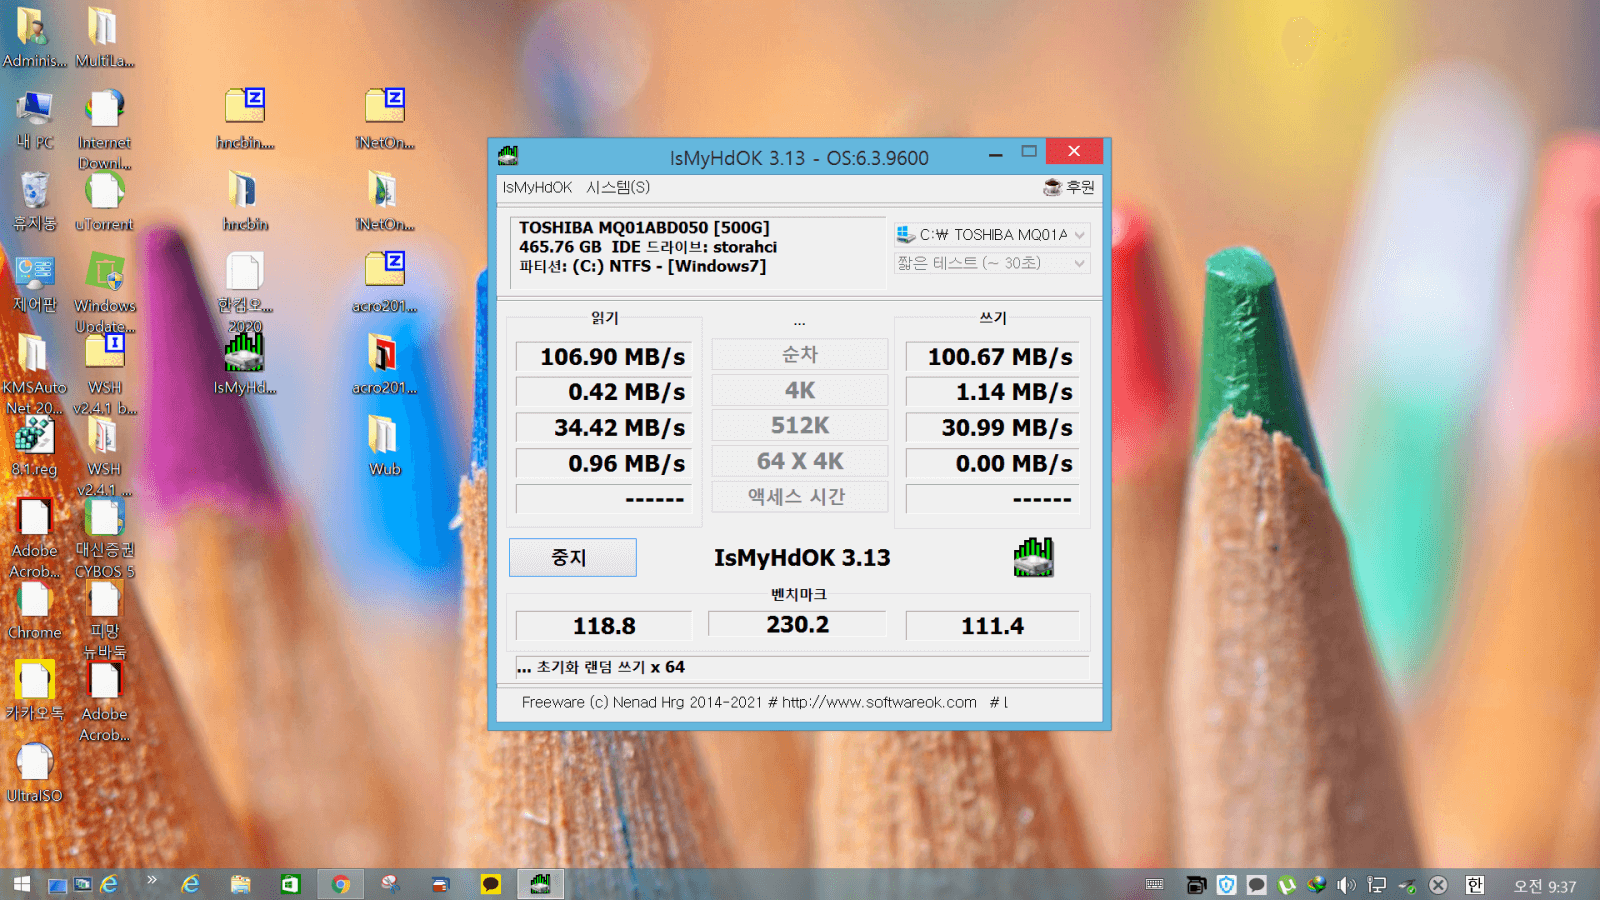The width and height of the screenshot is (1600, 900).
Task: Click the KakaoTalk taskbar icon
Action: [490, 884]
